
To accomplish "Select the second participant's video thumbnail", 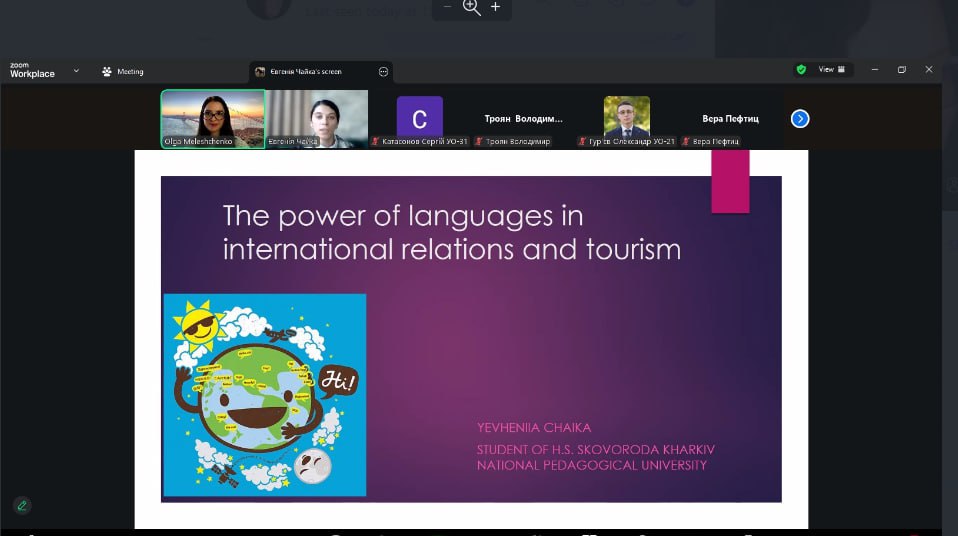I will tap(317, 118).
